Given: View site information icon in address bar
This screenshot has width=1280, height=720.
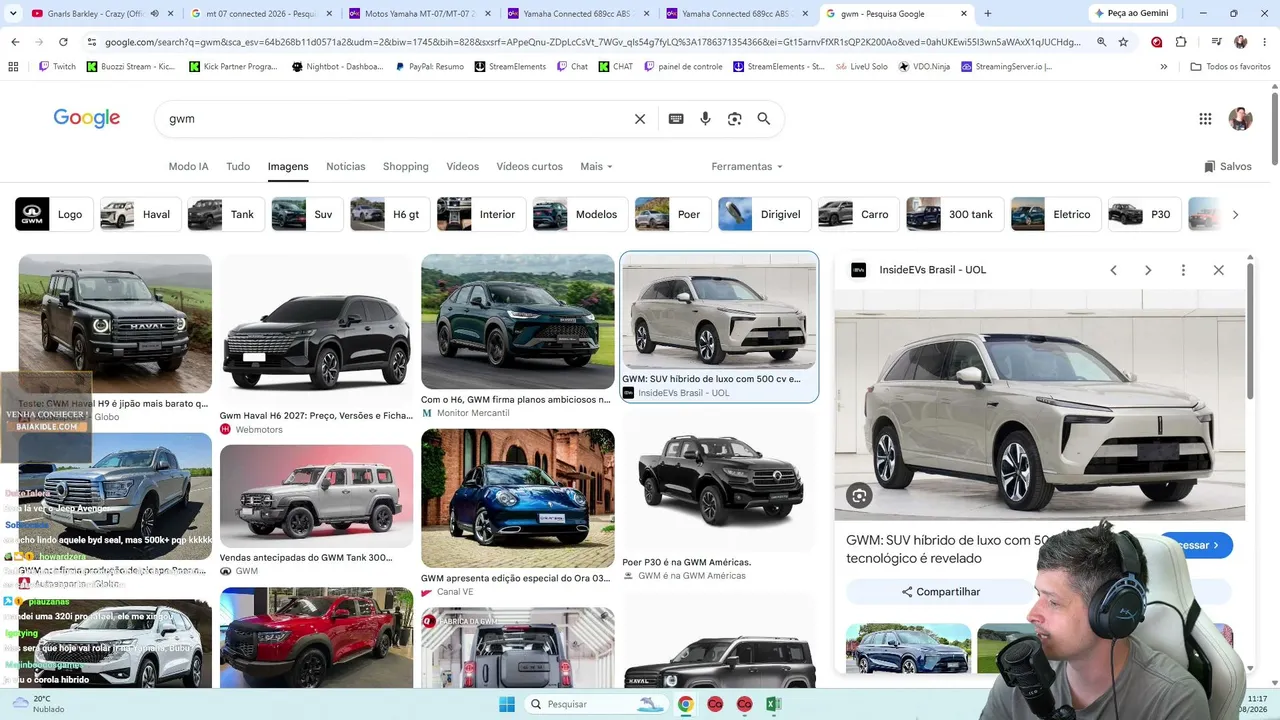Looking at the screenshot, I should tap(92, 42).
